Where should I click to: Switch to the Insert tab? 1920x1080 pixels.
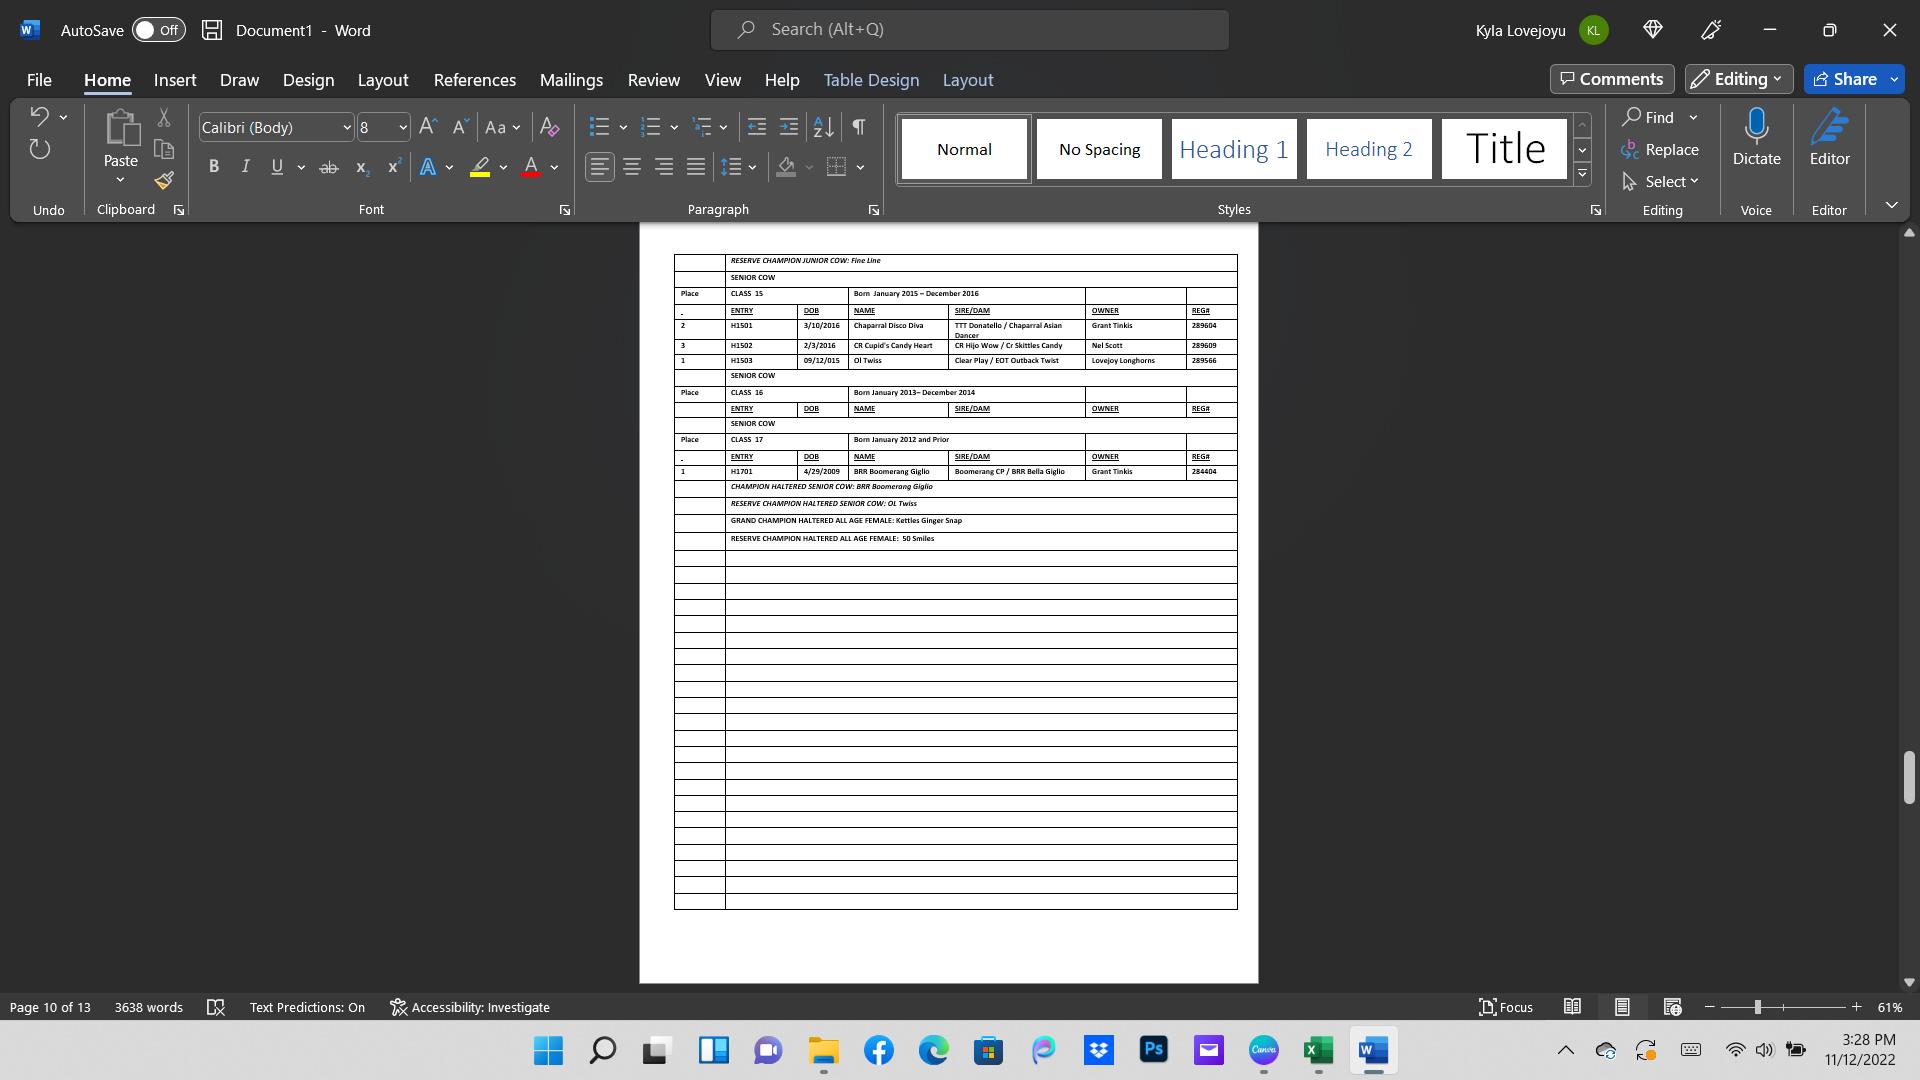[175, 80]
